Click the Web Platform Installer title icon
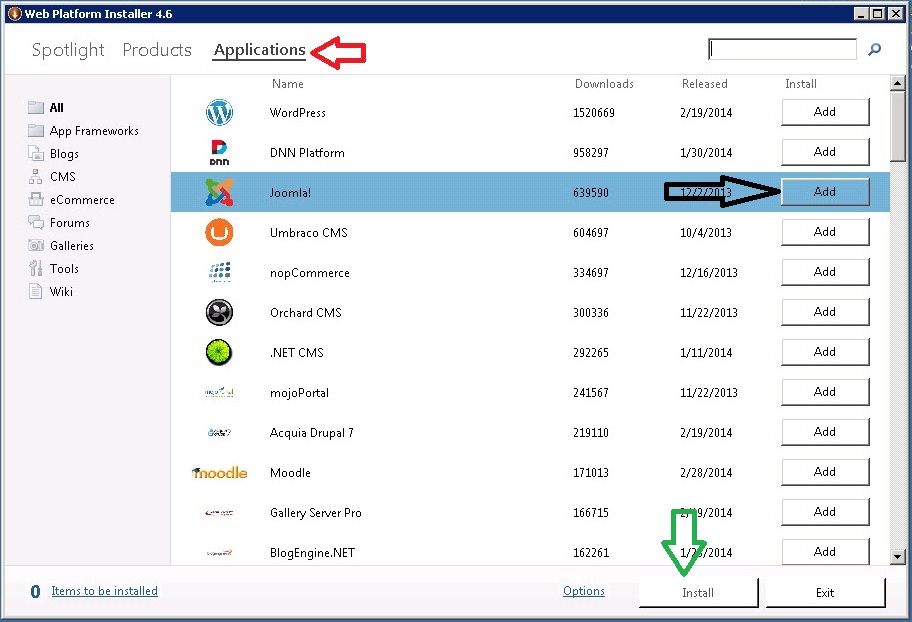The image size is (912, 622). (x=15, y=13)
